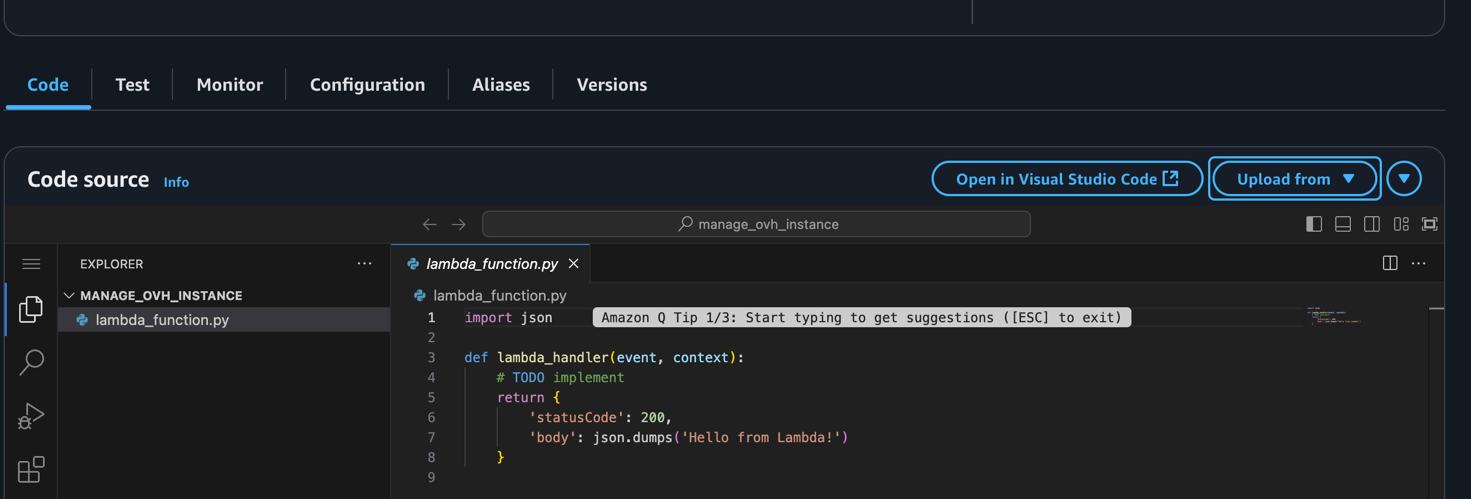This screenshot has height=499, width=1471.
Task: Open the Customize Layout icon
Action: pyautogui.click(x=1401, y=224)
